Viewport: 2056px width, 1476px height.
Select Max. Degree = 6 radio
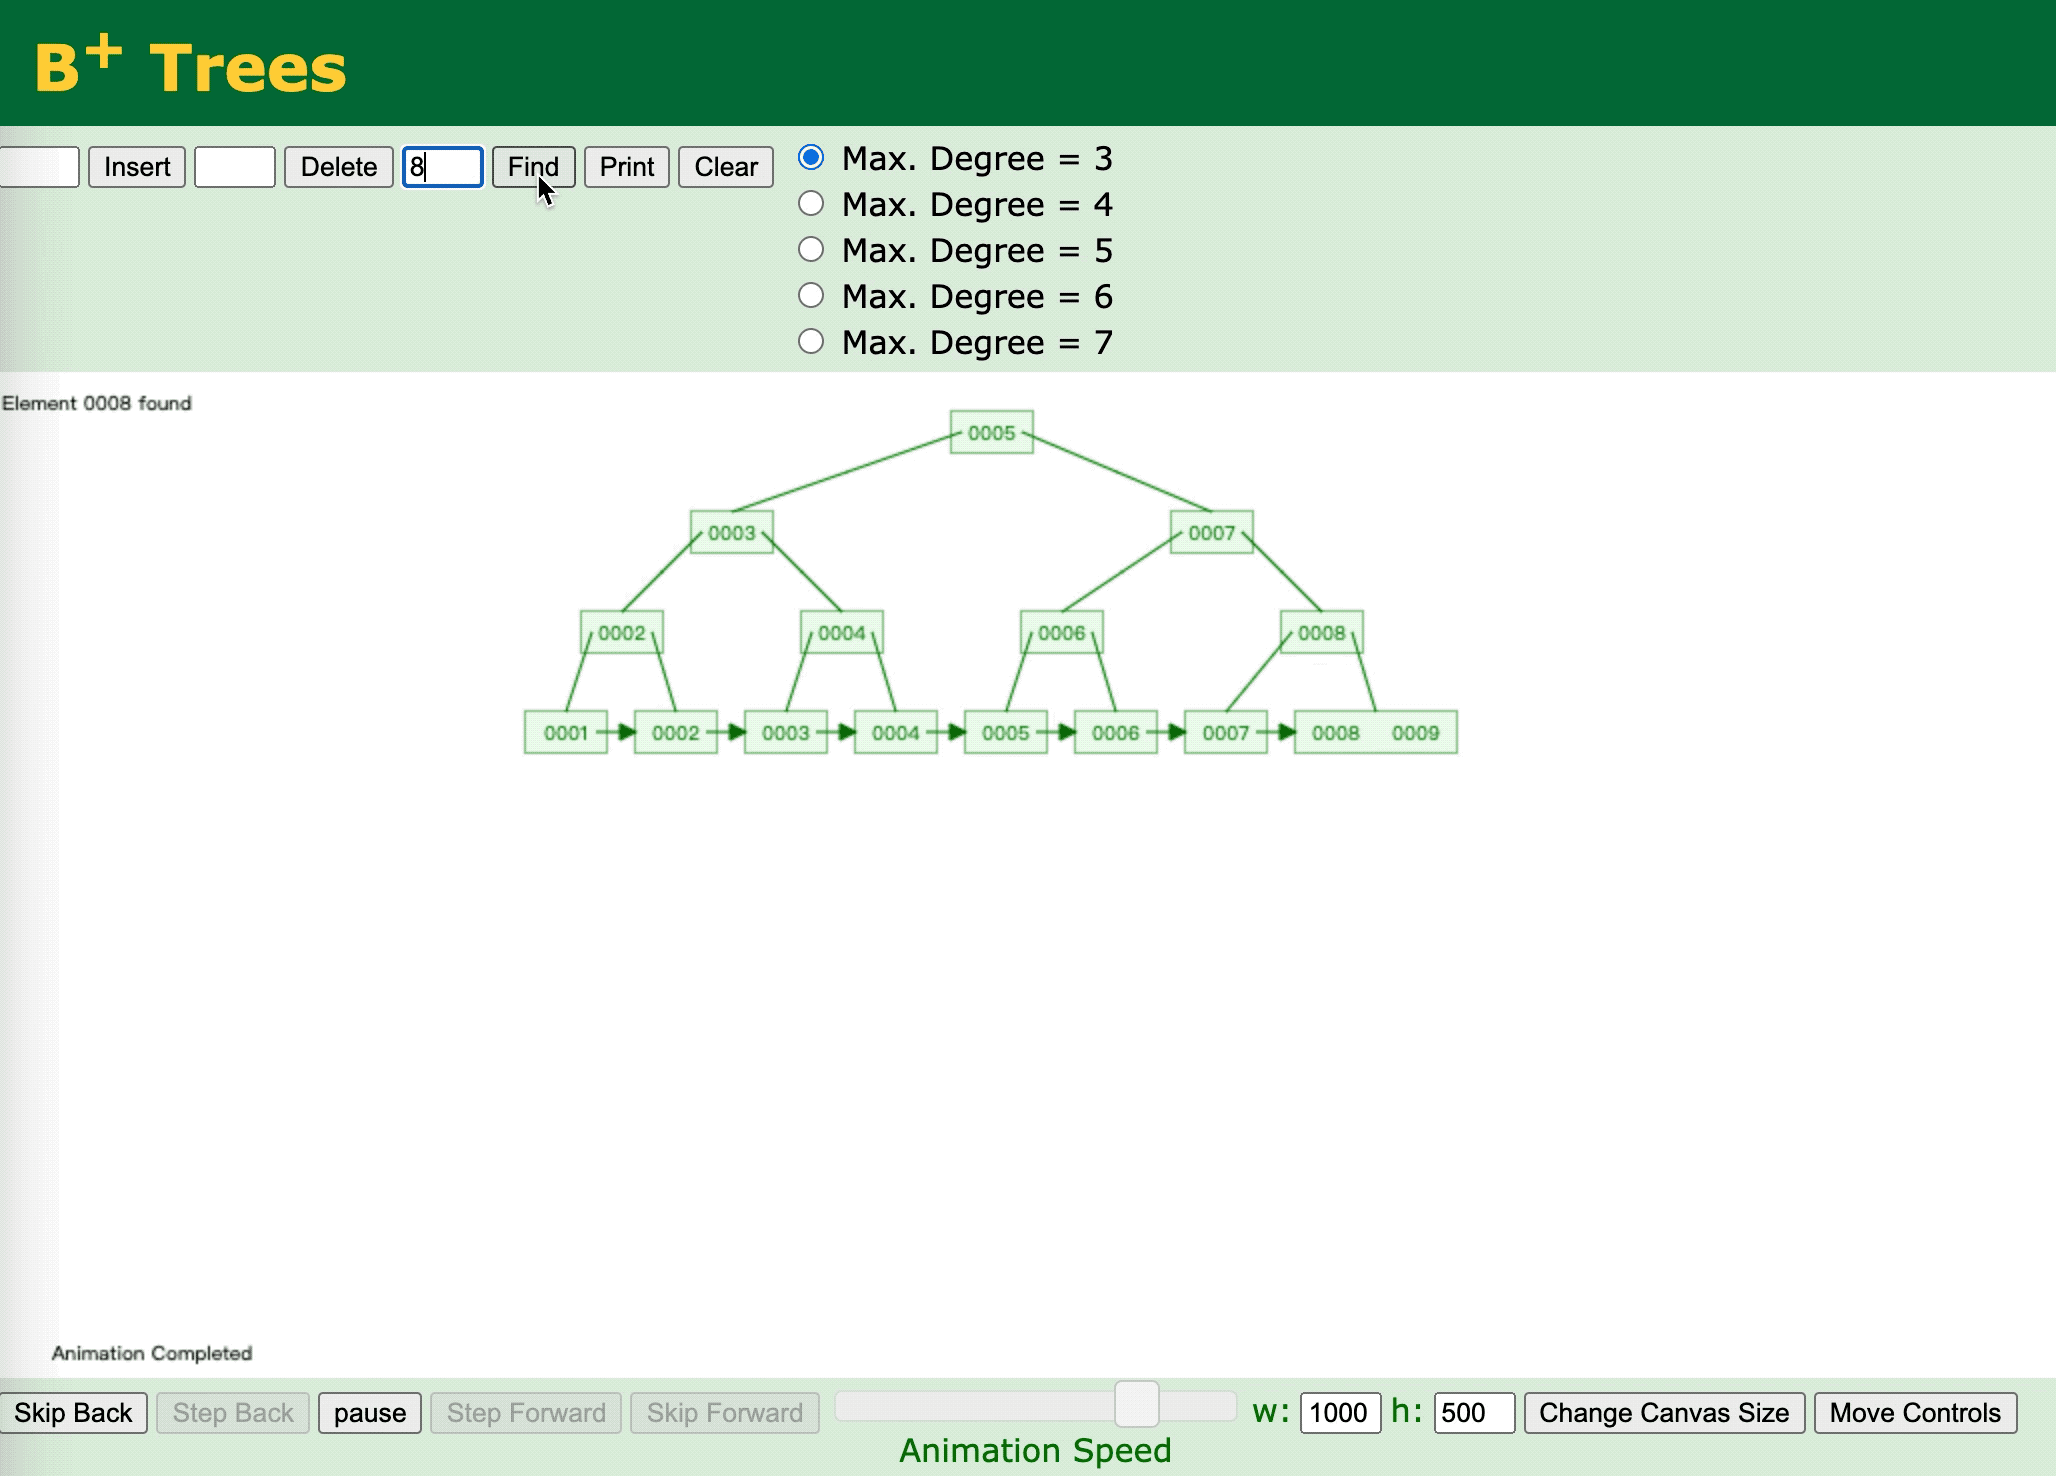point(811,296)
